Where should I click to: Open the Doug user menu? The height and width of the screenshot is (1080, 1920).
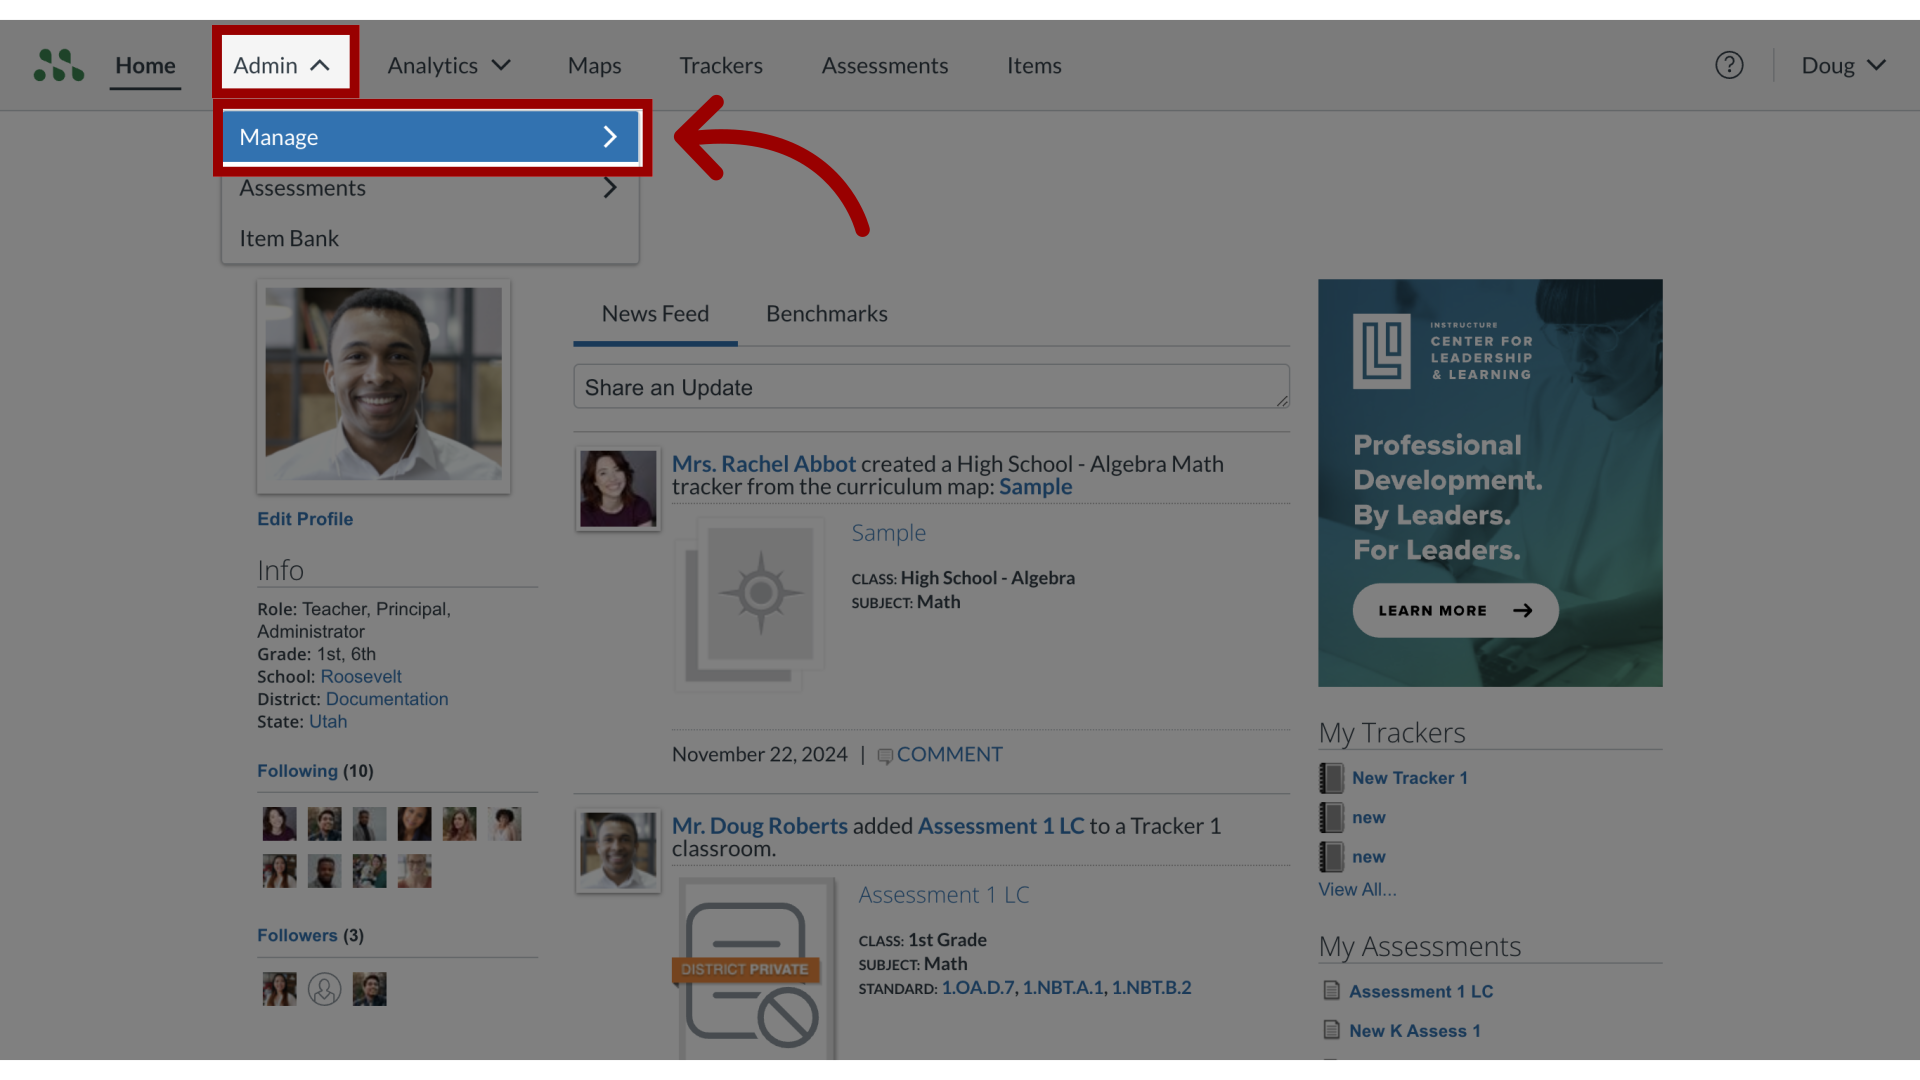1843,65
